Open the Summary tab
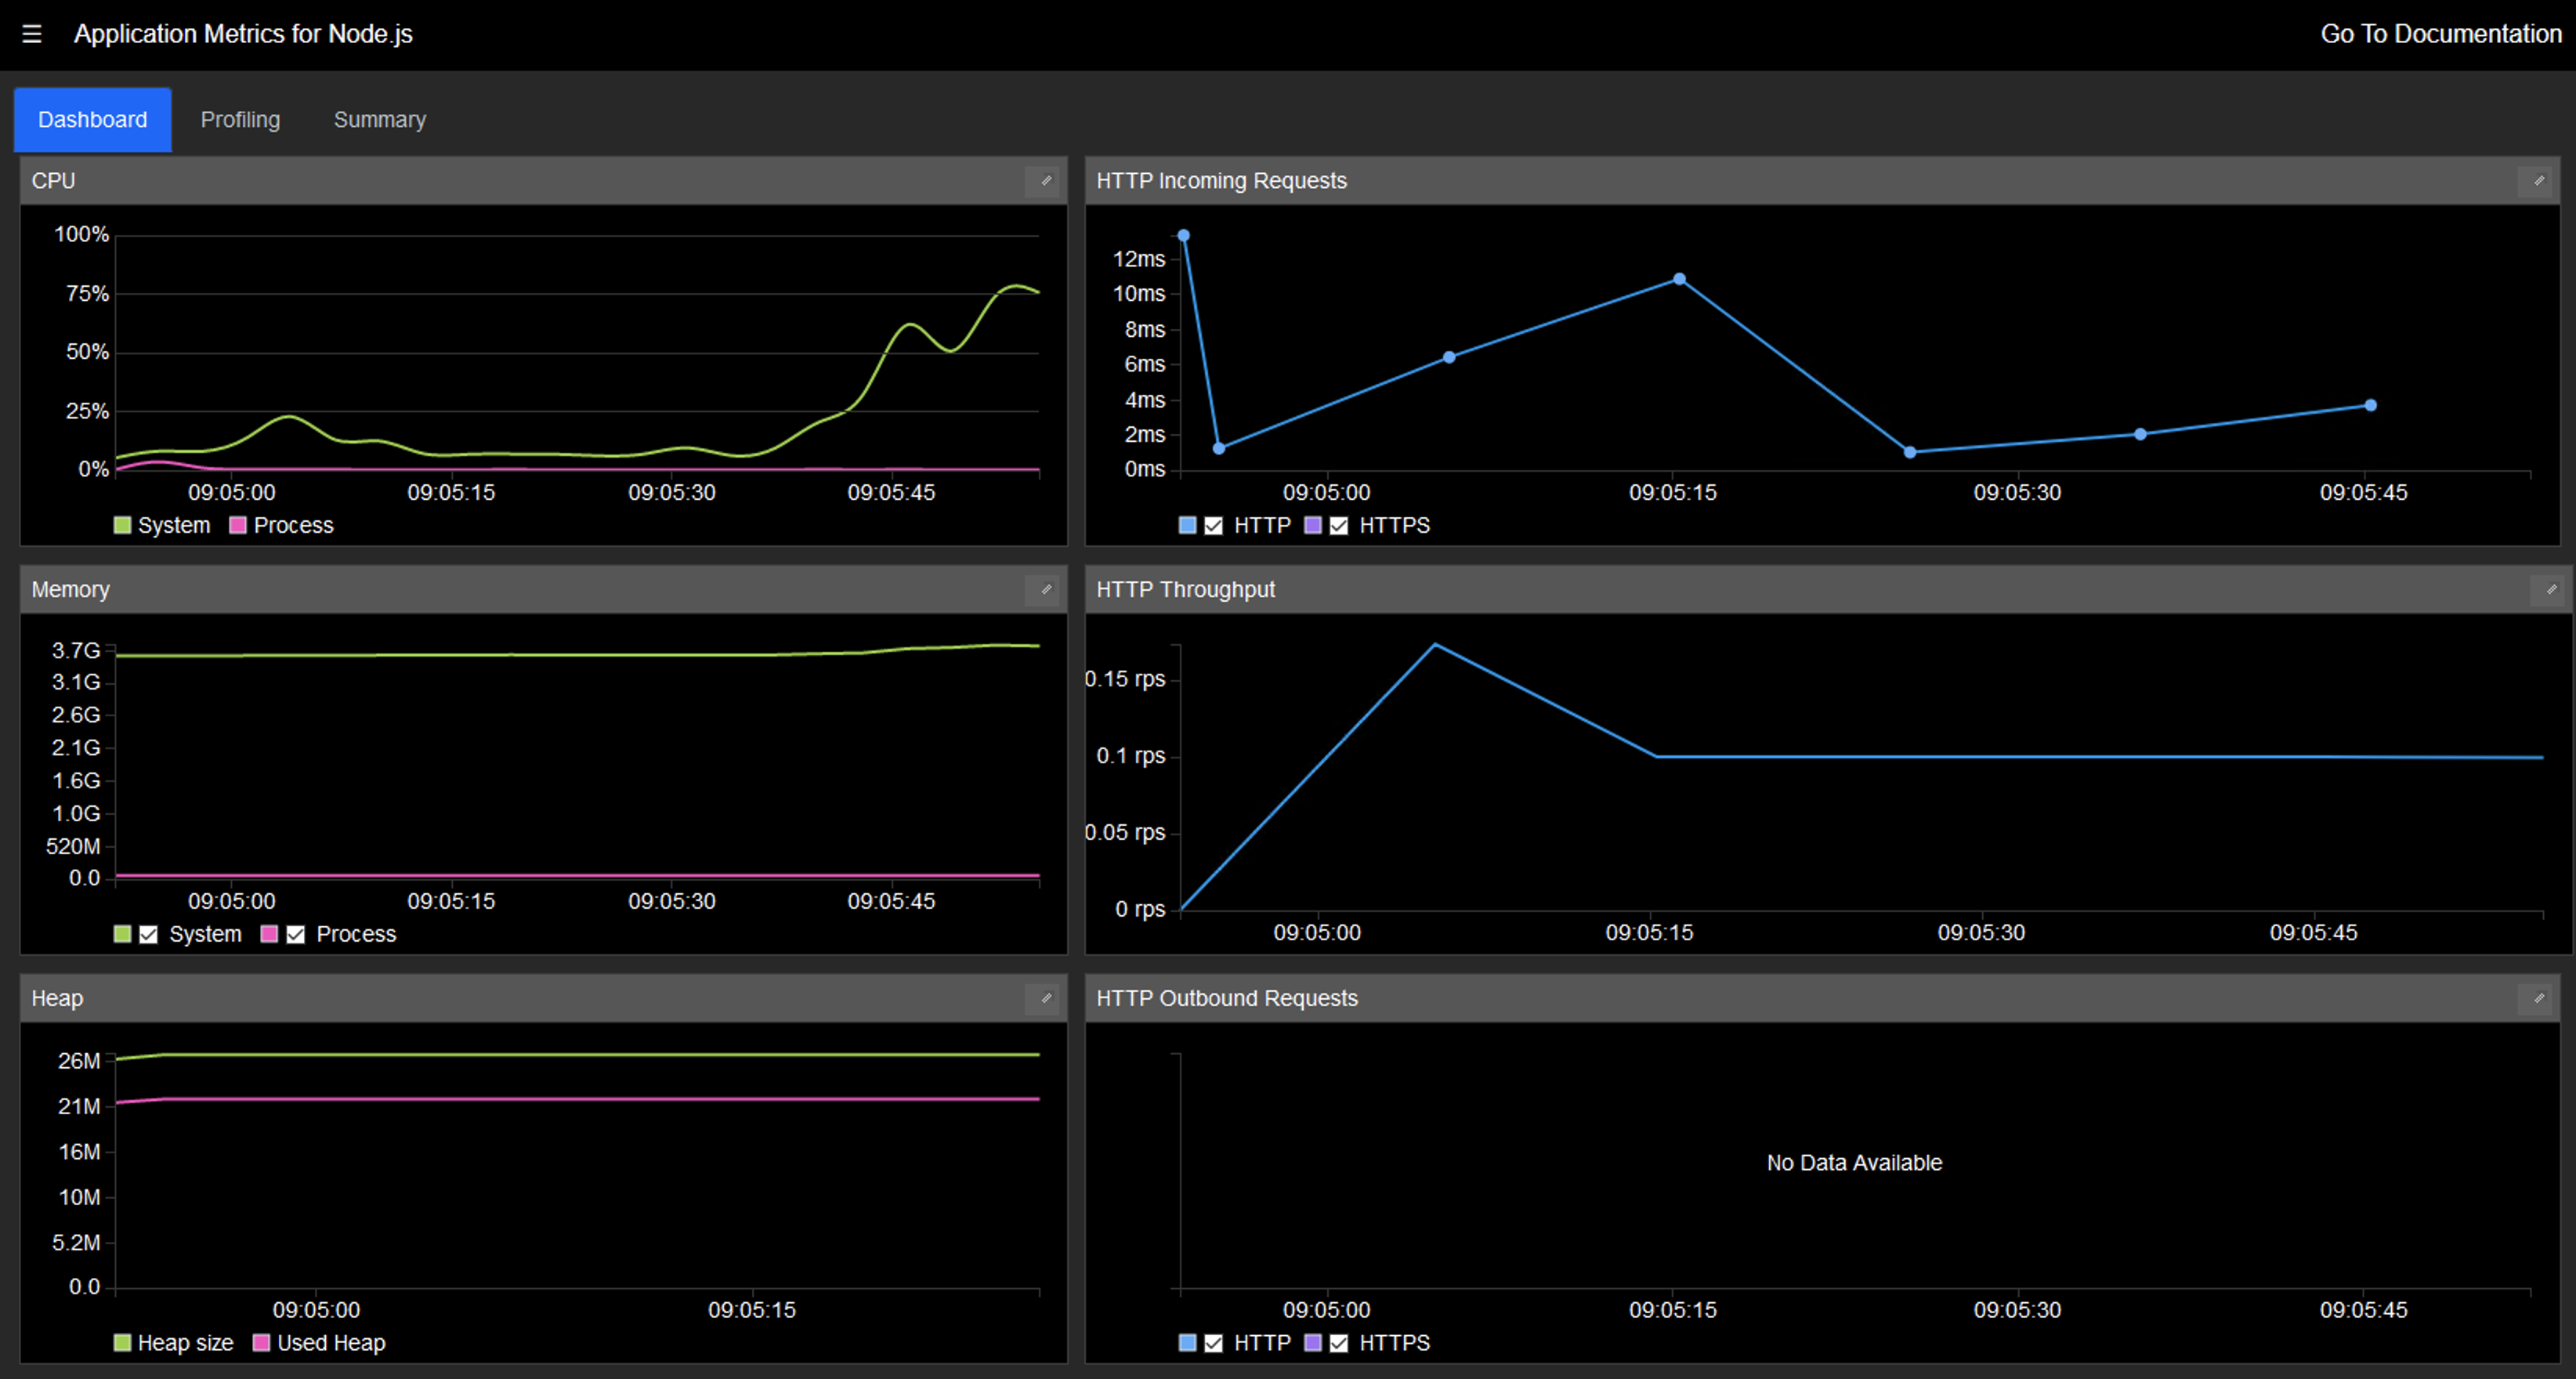Image resolution: width=2576 pixels, height=1379 pixels. [379, 120]
